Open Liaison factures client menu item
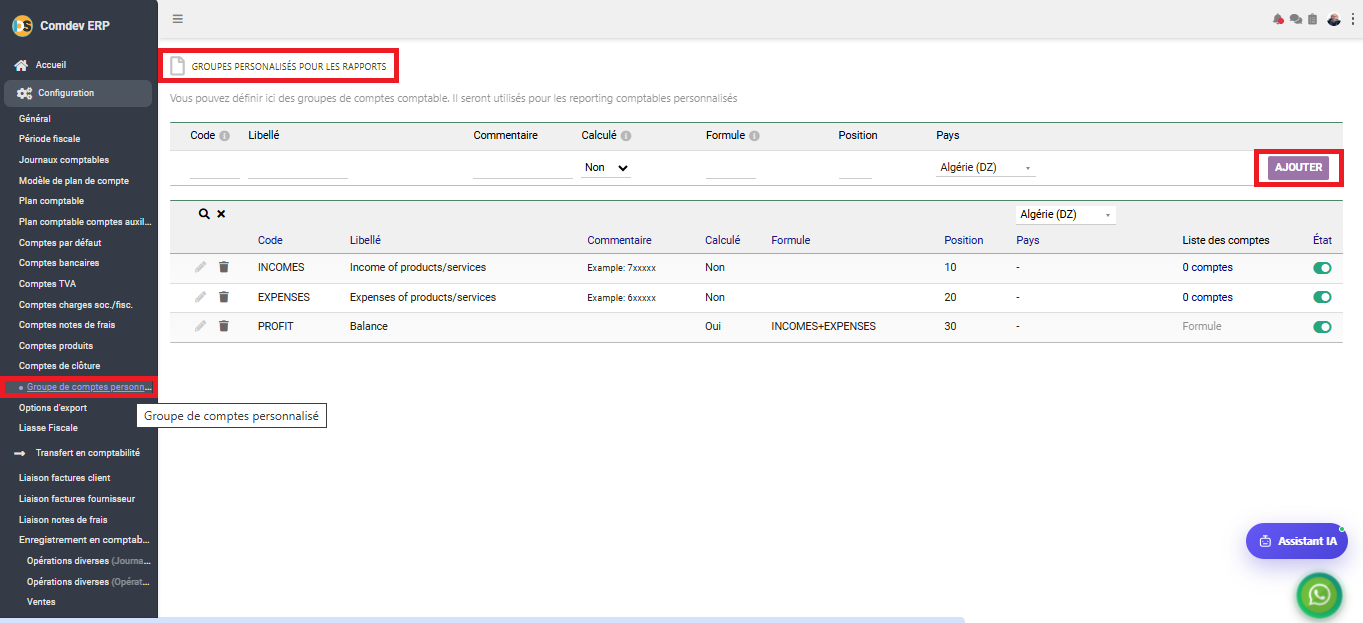The width and height of the screenshot is (1363, 623). coord(65,478)
